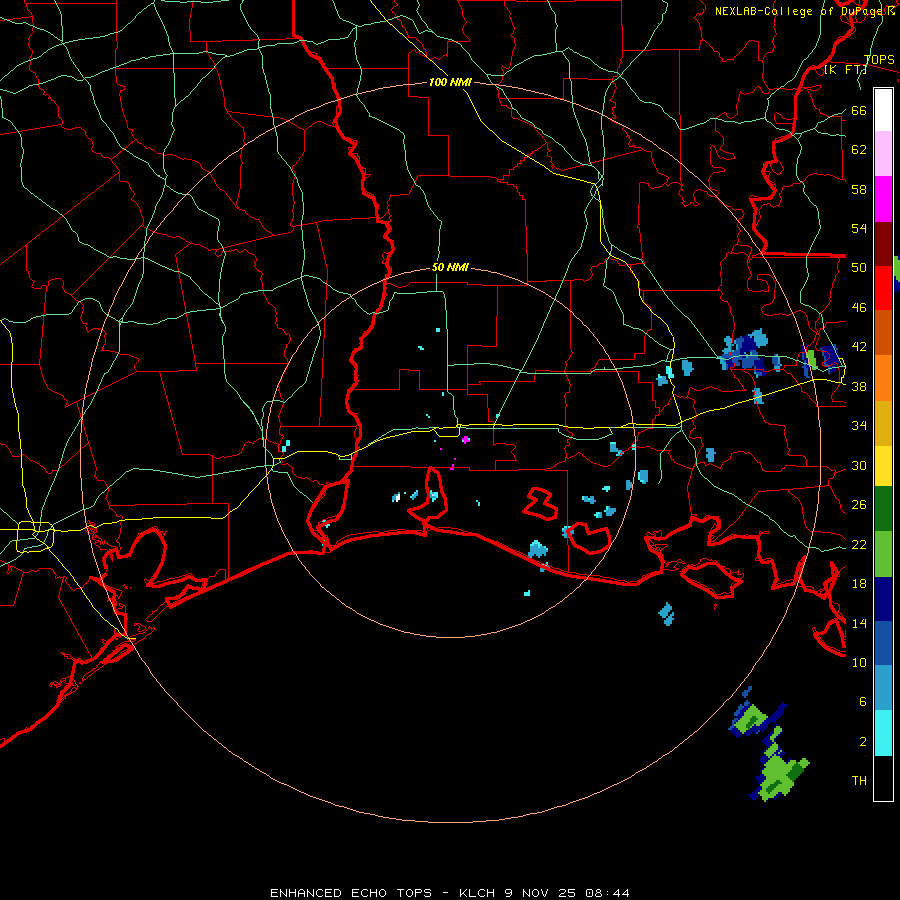
Task: Click the (K FT) units label
Action: [x=845, y=70]
